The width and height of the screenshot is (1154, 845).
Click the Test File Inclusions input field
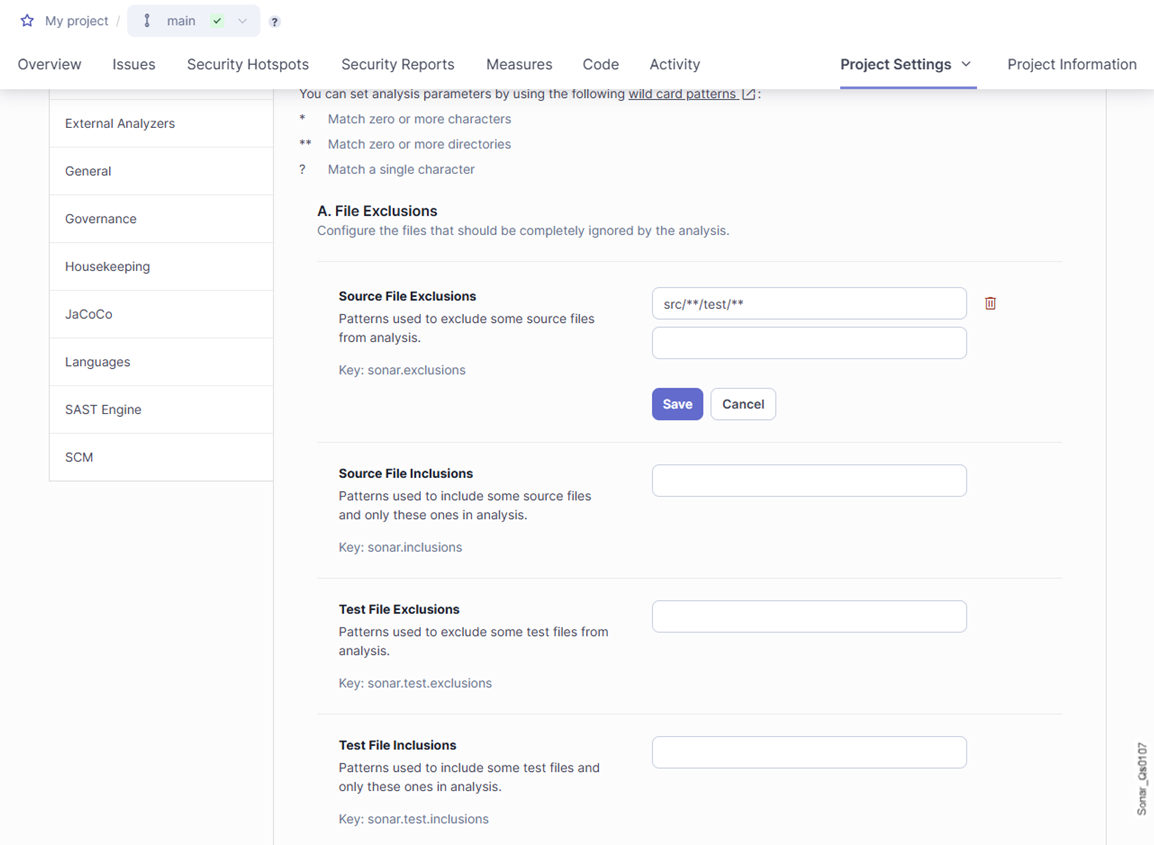(x=808, y=753)
